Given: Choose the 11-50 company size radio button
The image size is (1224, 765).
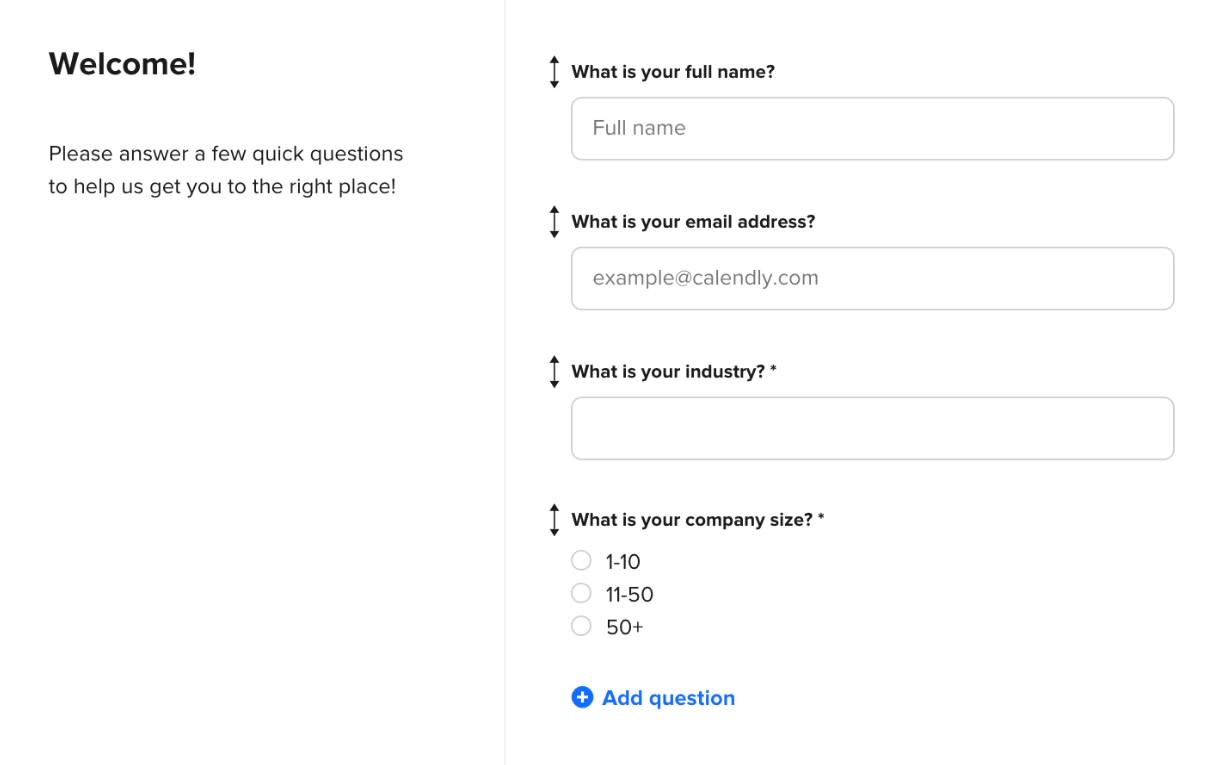Looking at the screenshot, I should [581, 594].
